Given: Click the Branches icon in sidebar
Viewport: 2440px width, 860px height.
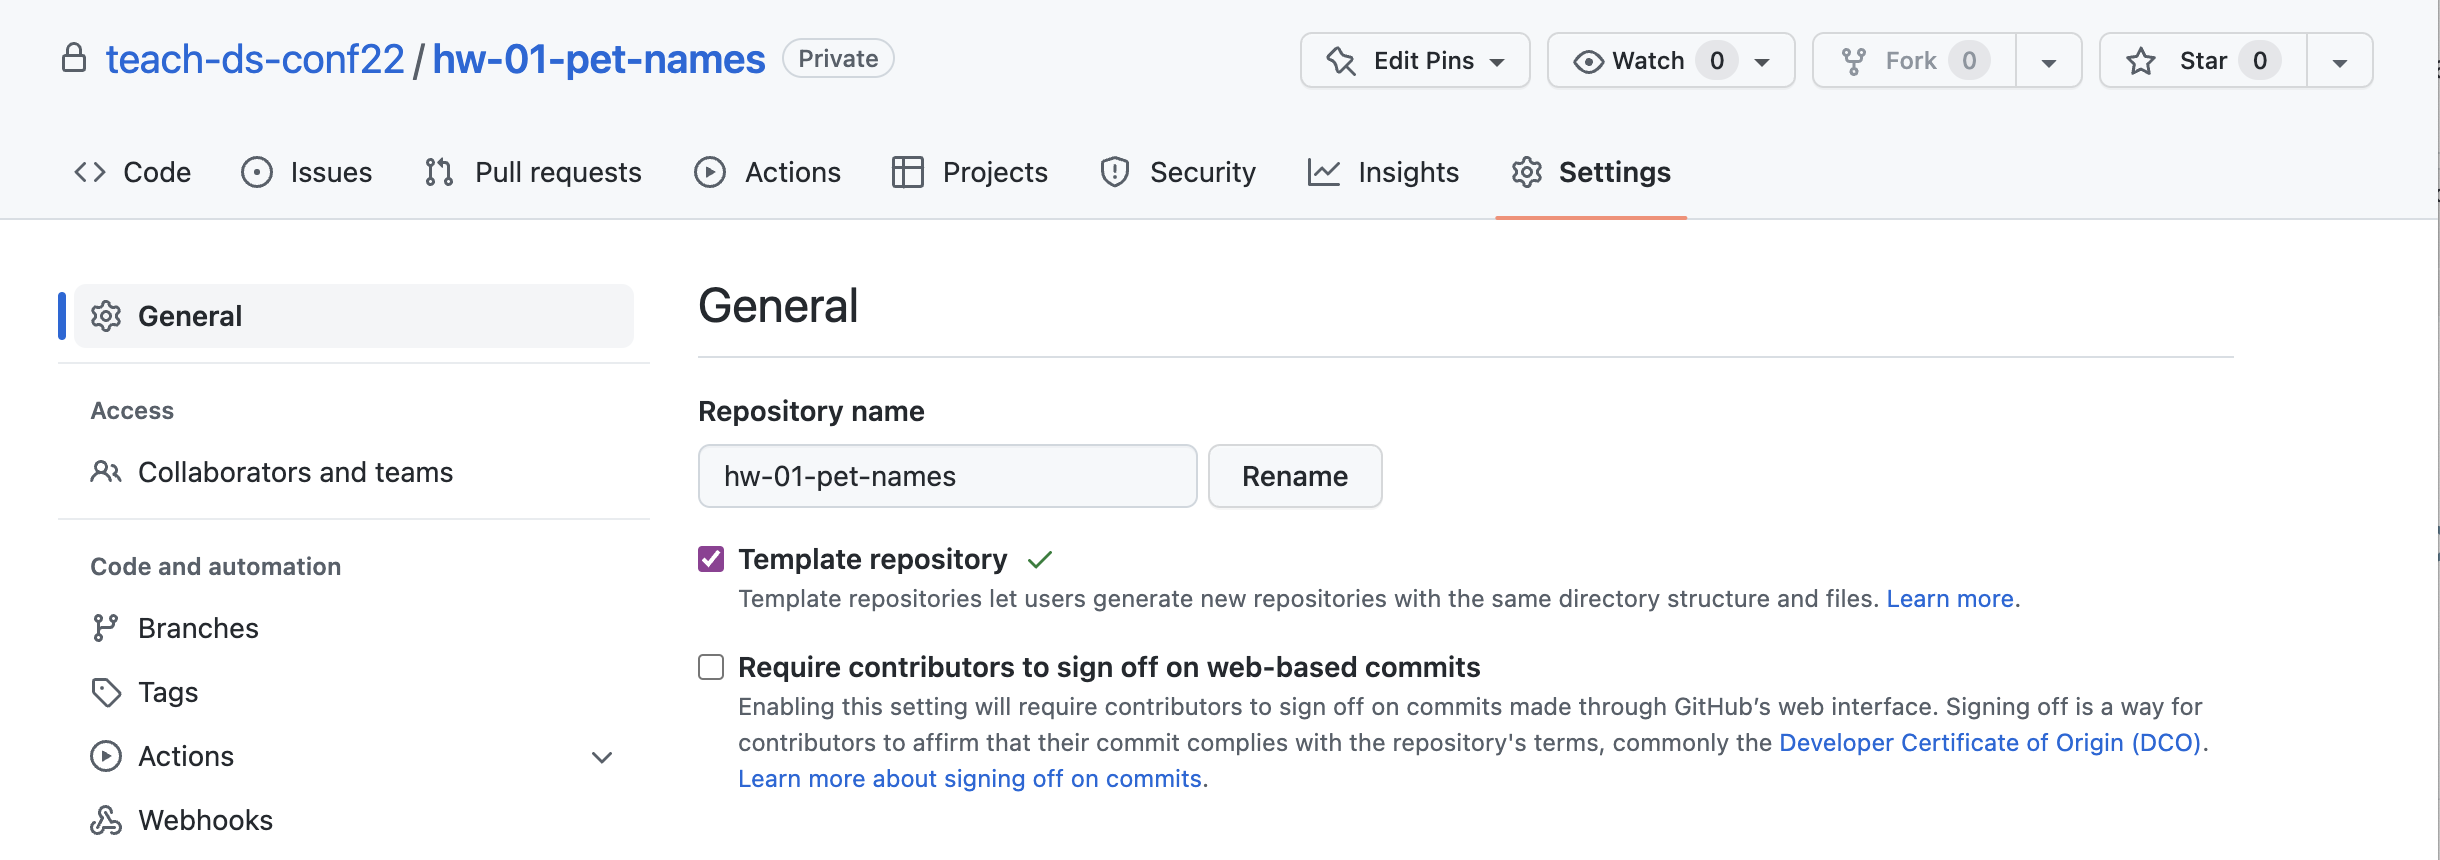Looking at the screenshot, I should click(x=105, y=628).
